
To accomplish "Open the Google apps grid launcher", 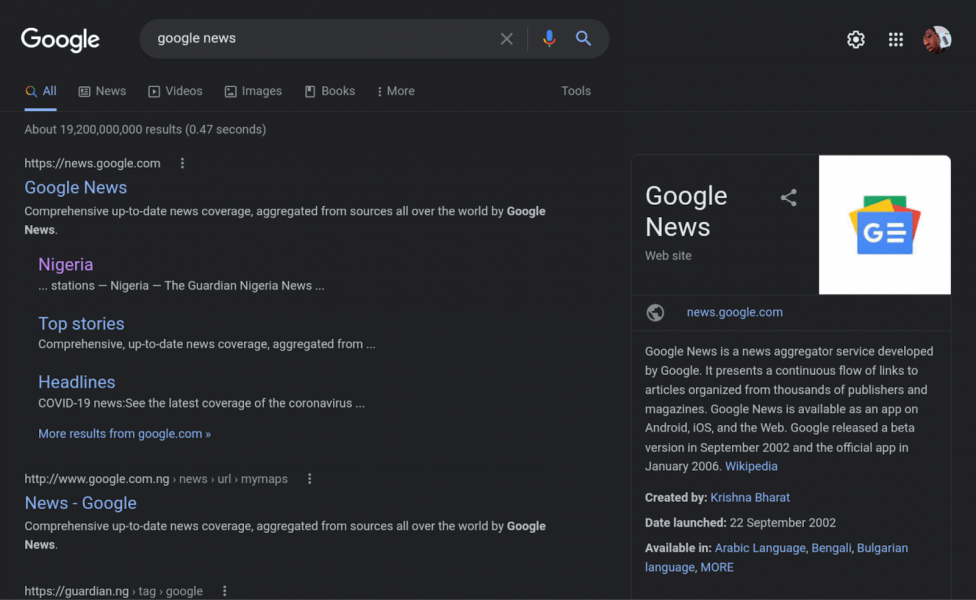I will [x=895, y=38].
